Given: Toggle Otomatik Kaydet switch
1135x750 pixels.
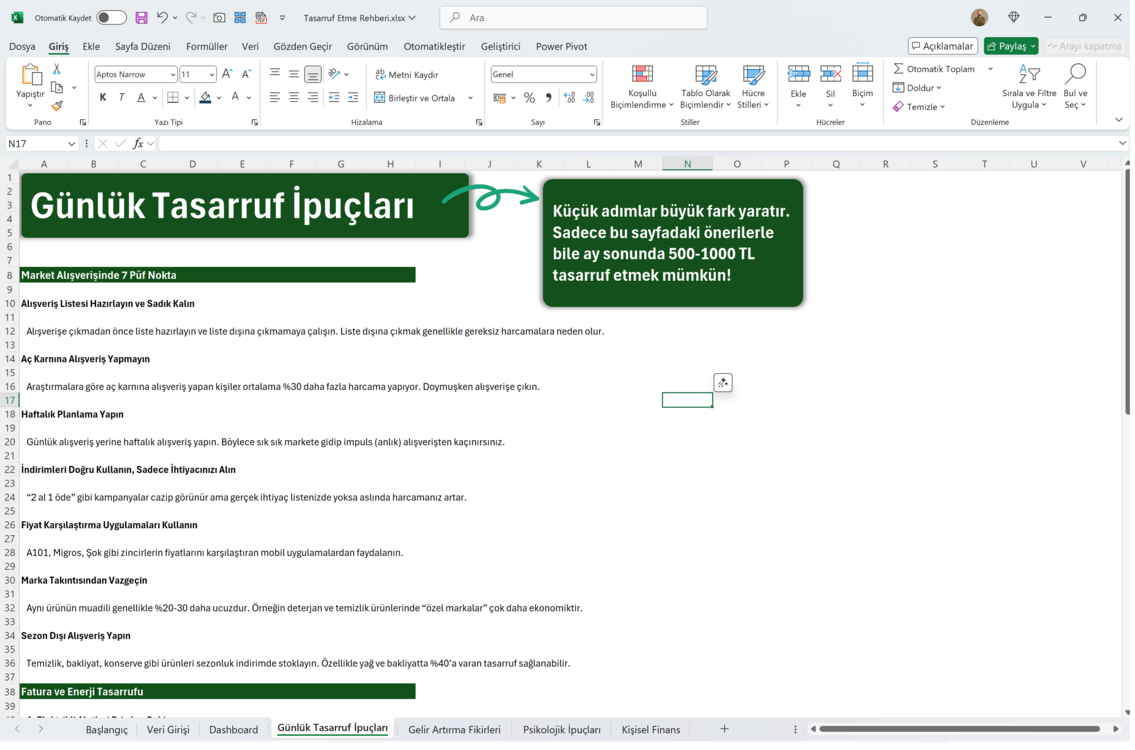Looking at the screenshot, I should pos(111,17).
